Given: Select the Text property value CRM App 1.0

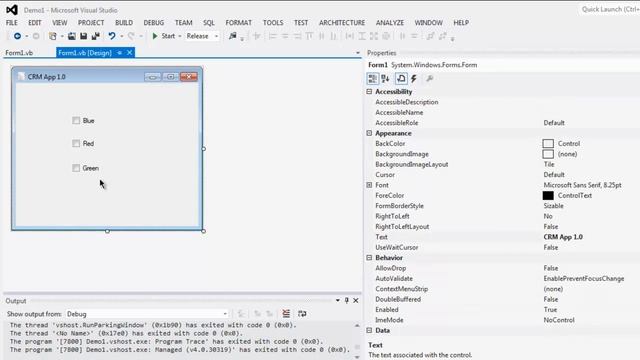Looking at the screenshot, I should [563, 237].
